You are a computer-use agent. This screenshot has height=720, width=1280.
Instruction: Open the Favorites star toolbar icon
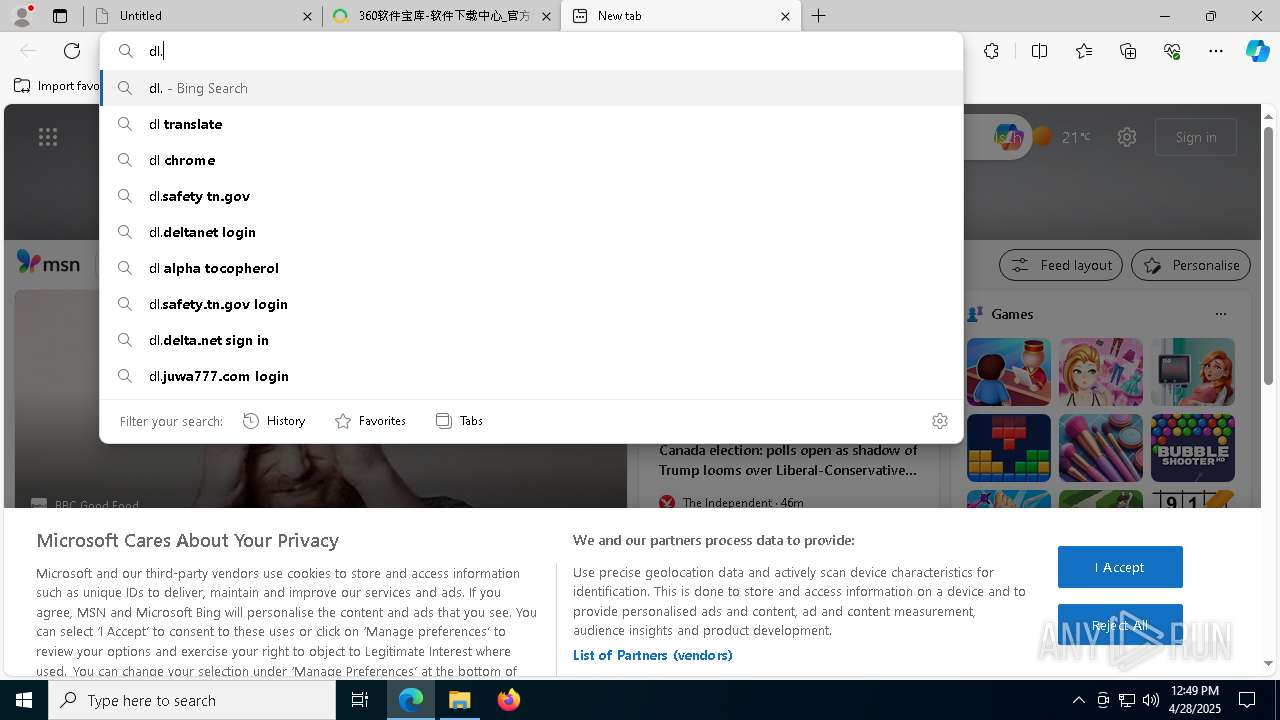point(1084,51)
